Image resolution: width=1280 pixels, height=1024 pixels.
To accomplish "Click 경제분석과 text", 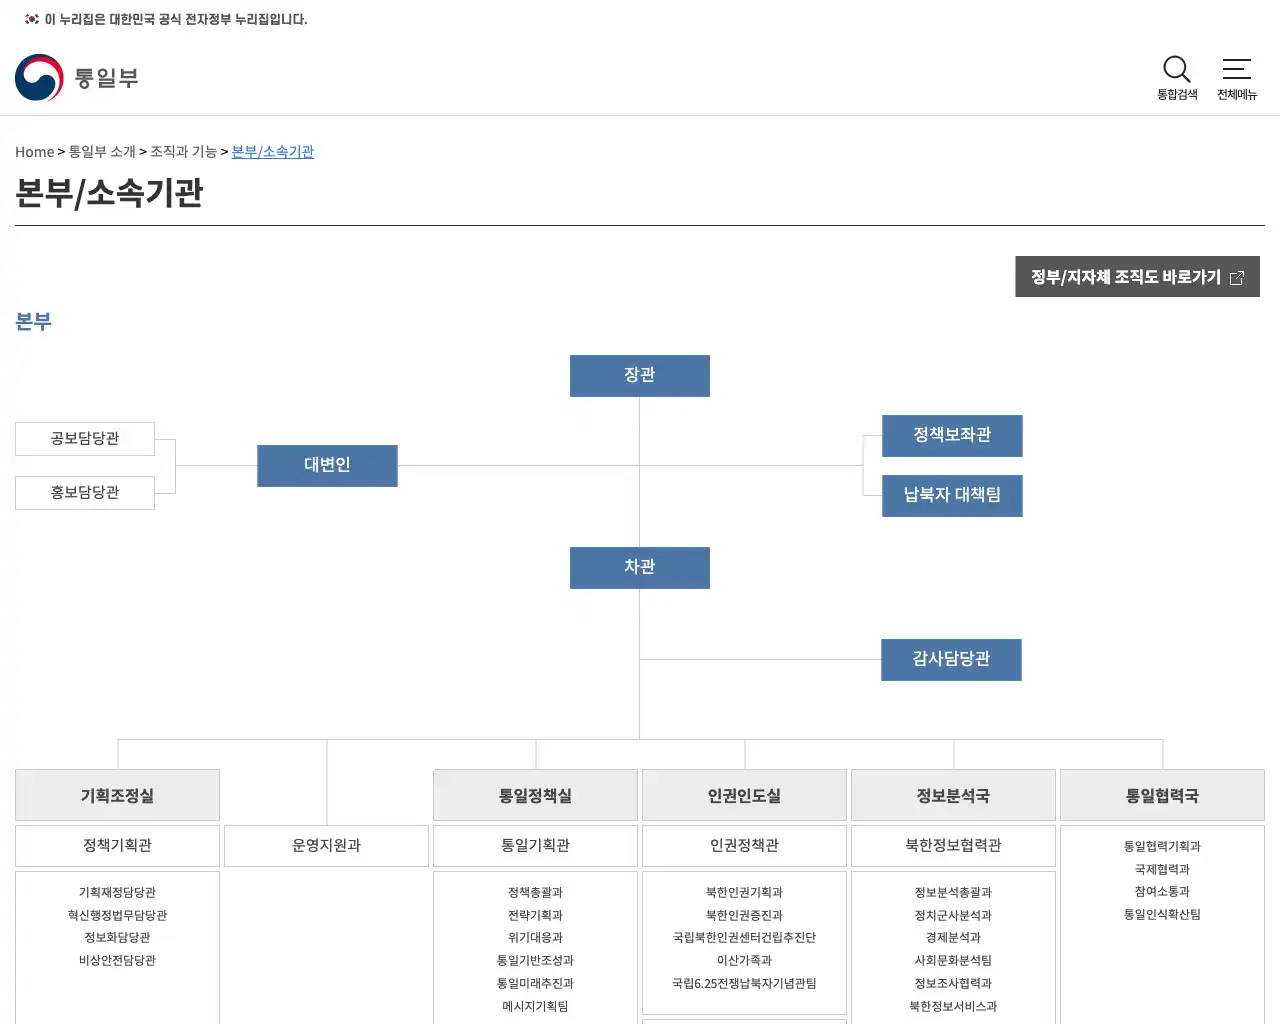I will 953,937.
